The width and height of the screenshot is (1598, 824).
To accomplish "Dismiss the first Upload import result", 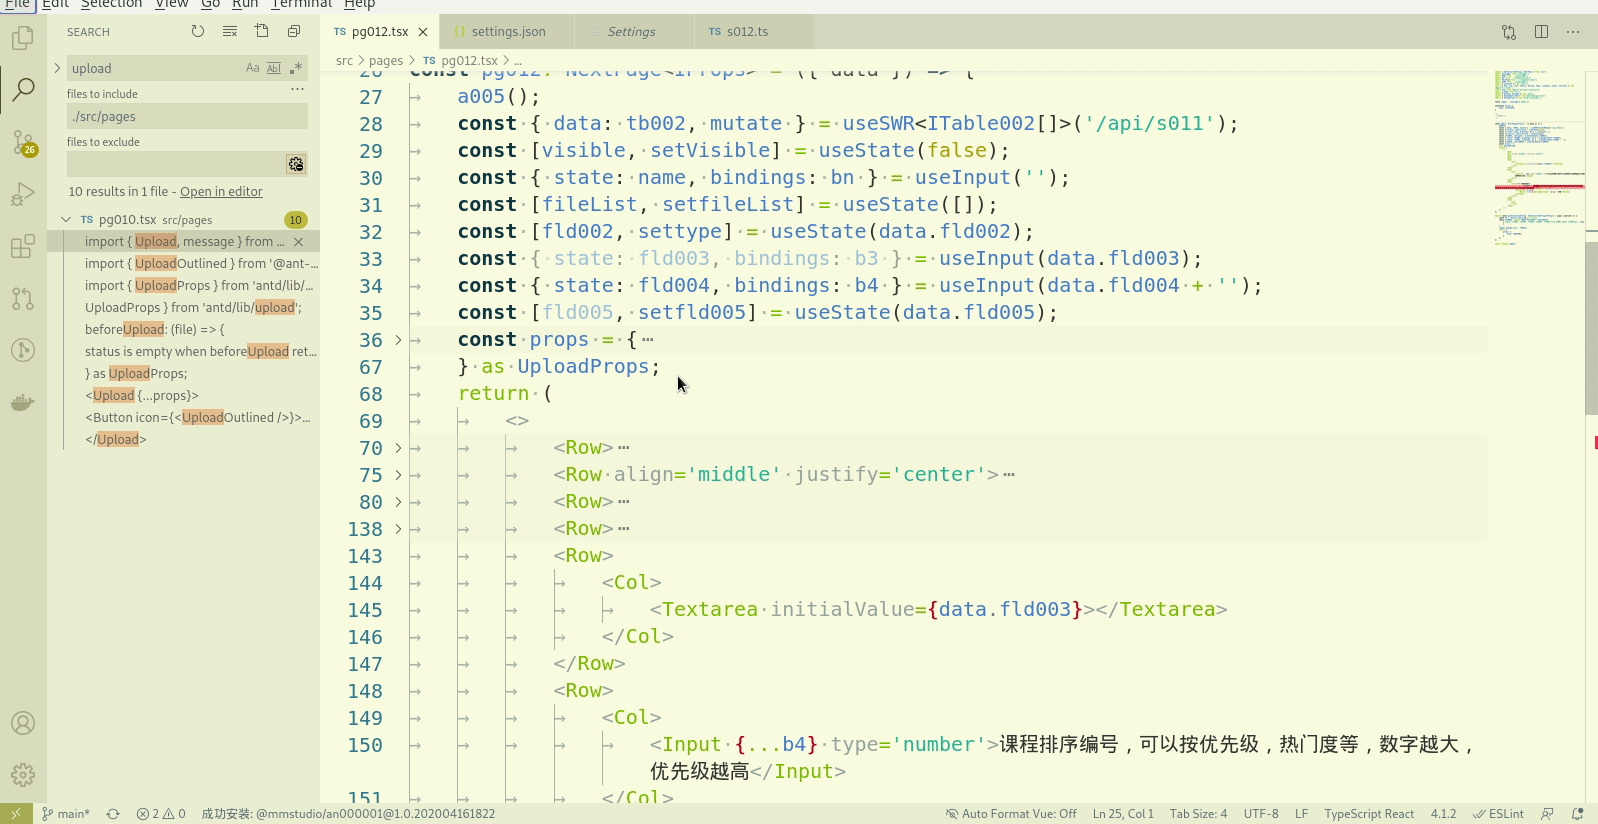I will click(x=298, y=242).
